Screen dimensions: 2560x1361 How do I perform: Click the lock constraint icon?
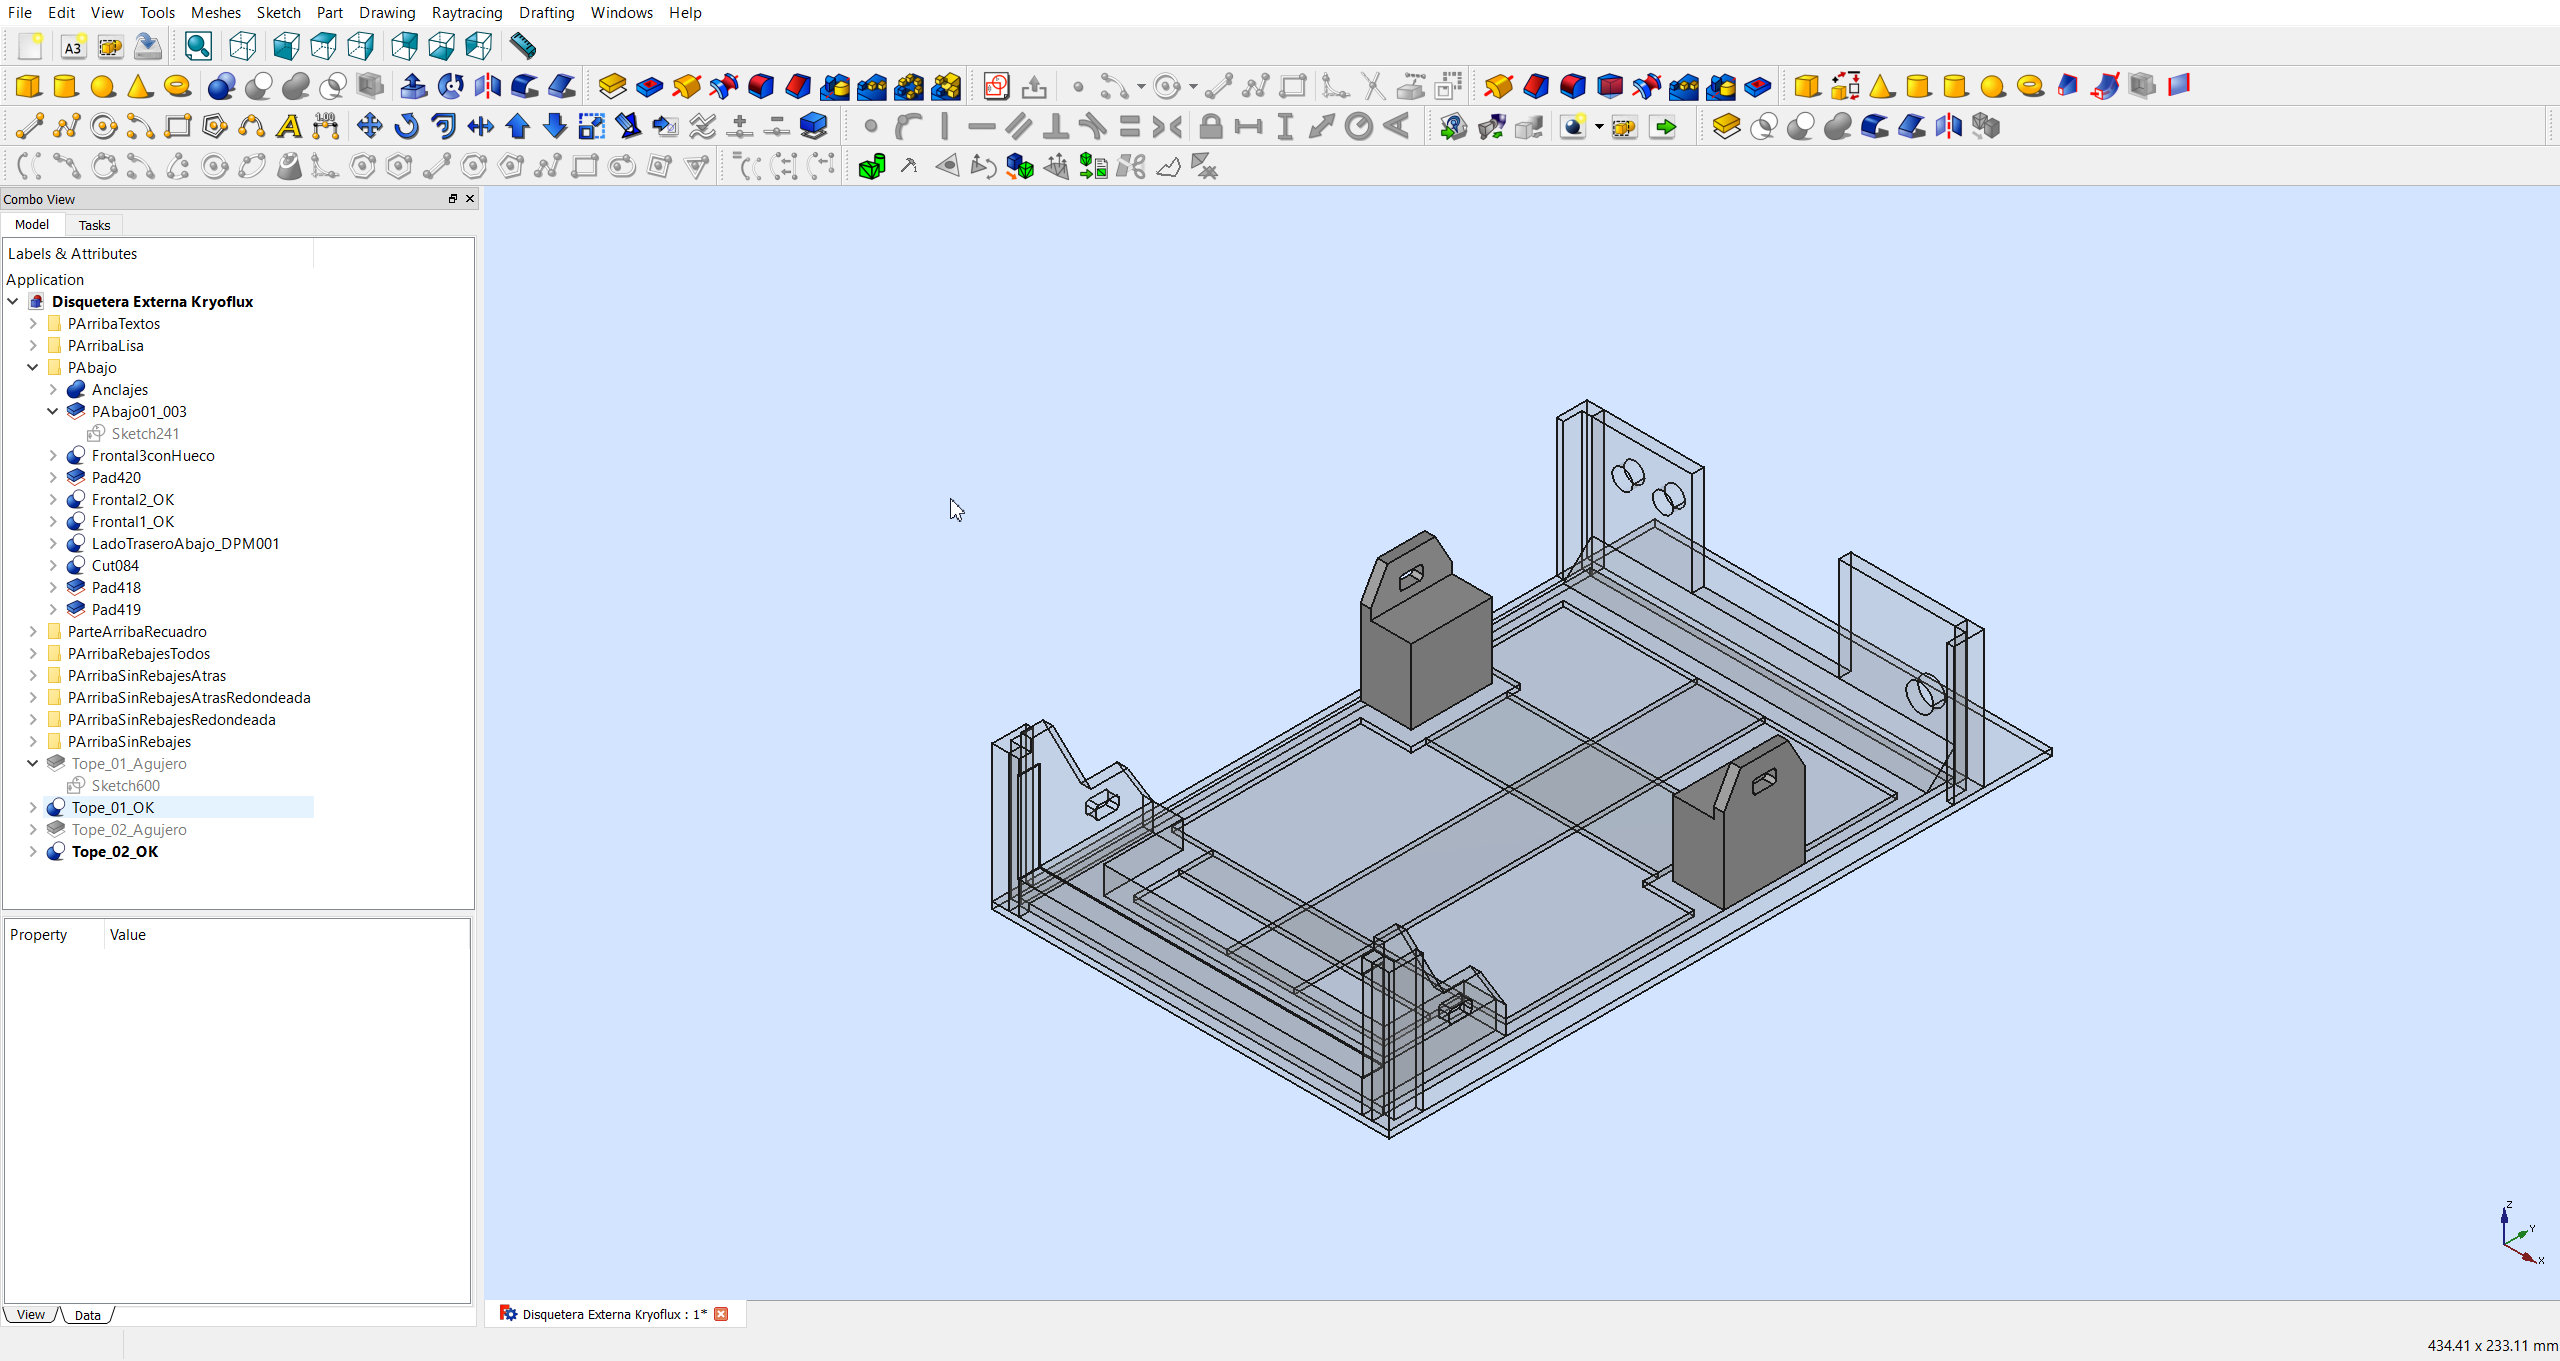[x=1210, y=127]
